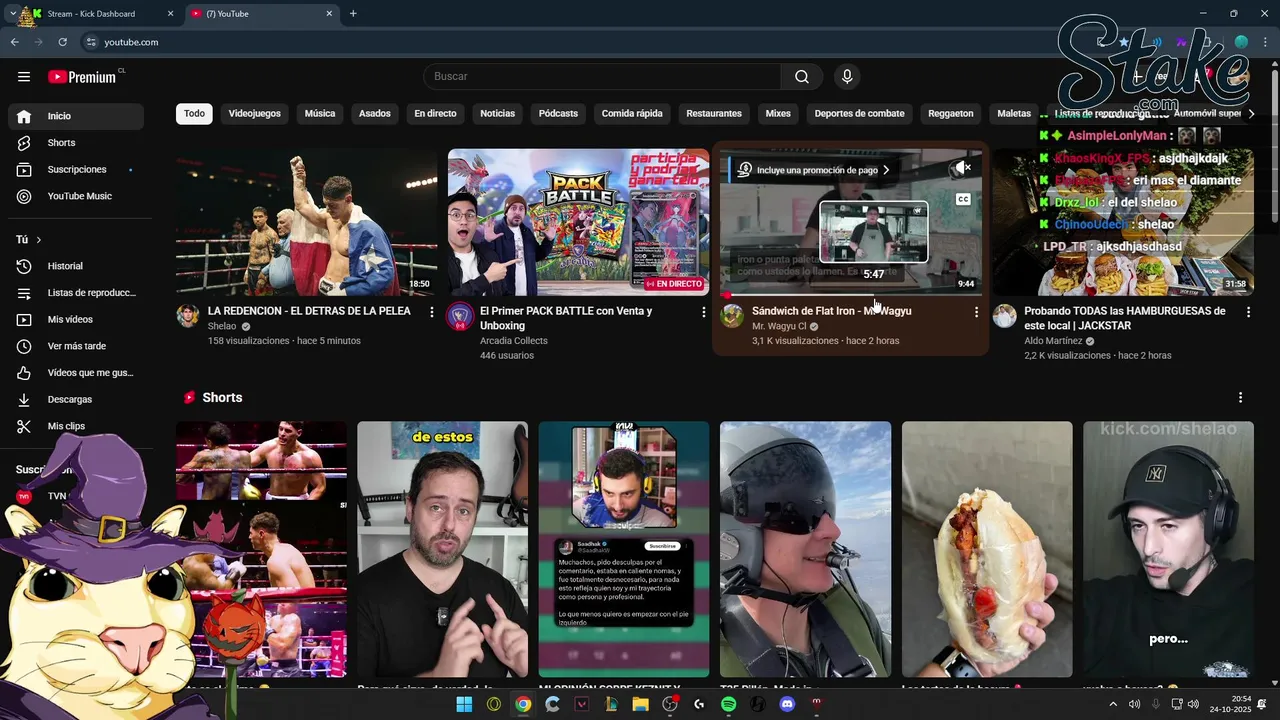Image resolution: width=1280 pixels, height=720 pixels.
Task: Click the Windows Start button
Action: click(464, 704)
